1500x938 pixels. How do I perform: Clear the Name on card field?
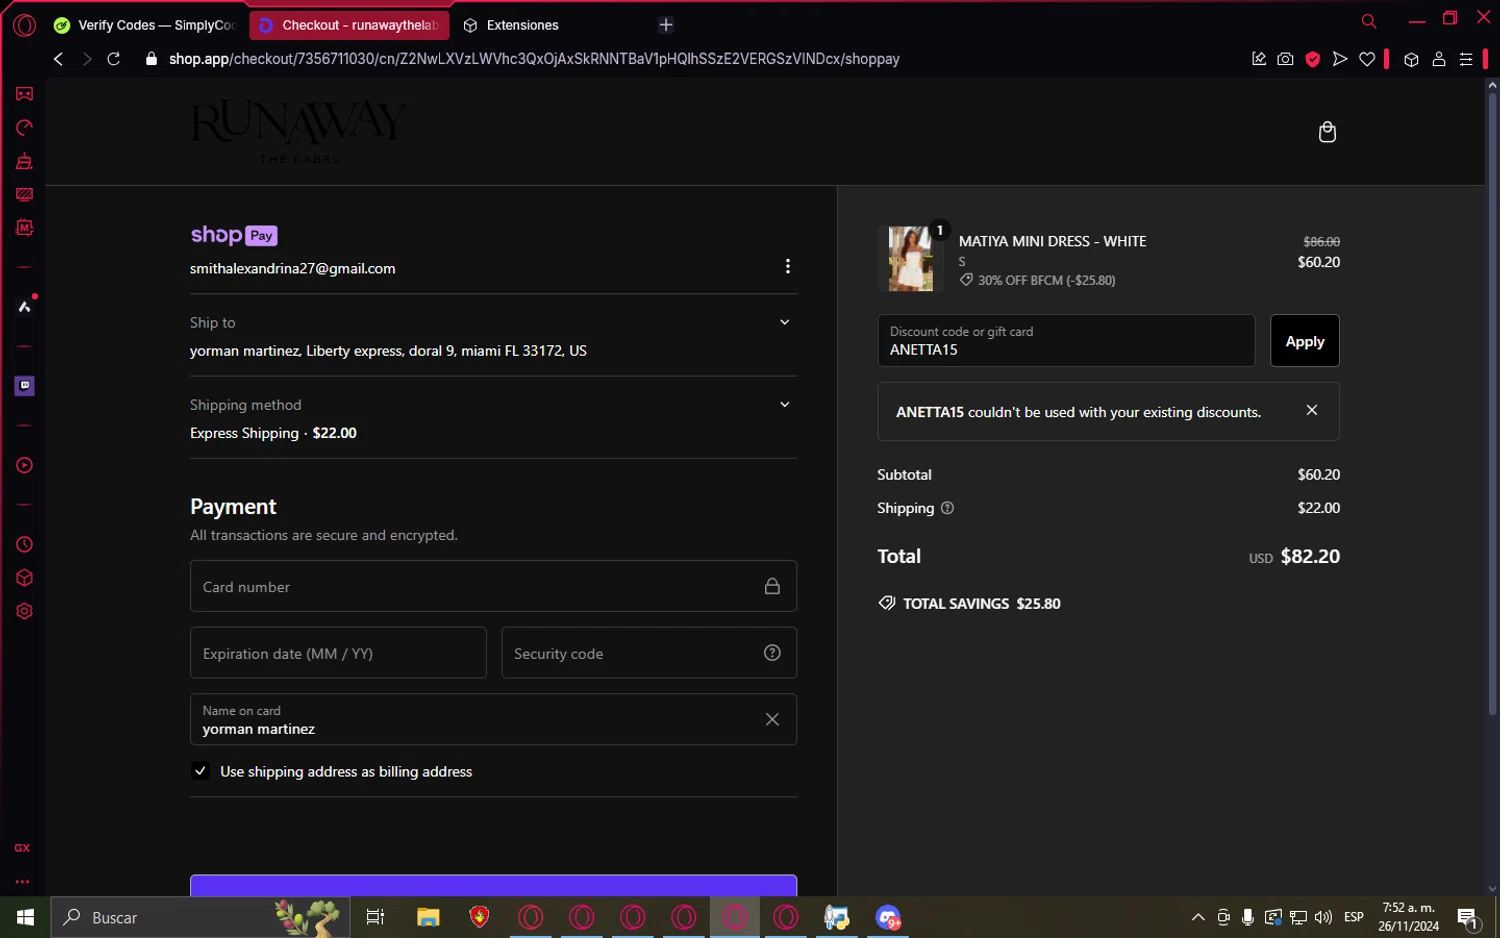(772, 720)
